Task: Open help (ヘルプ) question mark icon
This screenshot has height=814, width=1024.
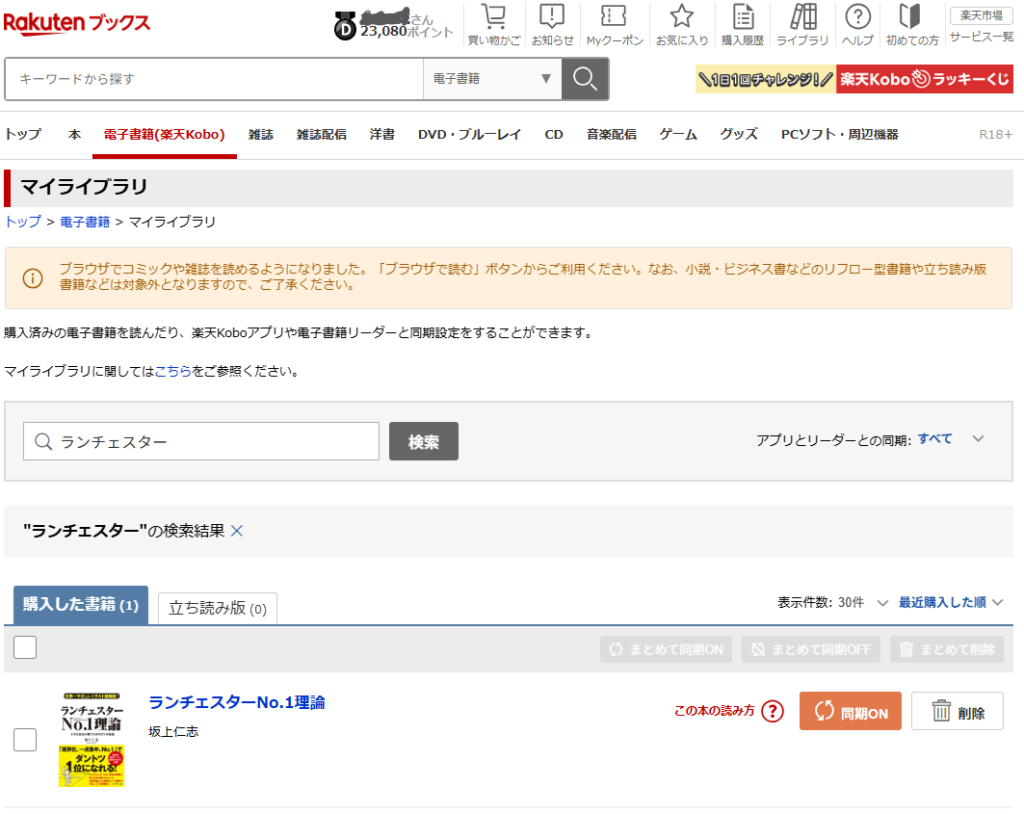Action: pyautogui.click(x=857, y=25)
